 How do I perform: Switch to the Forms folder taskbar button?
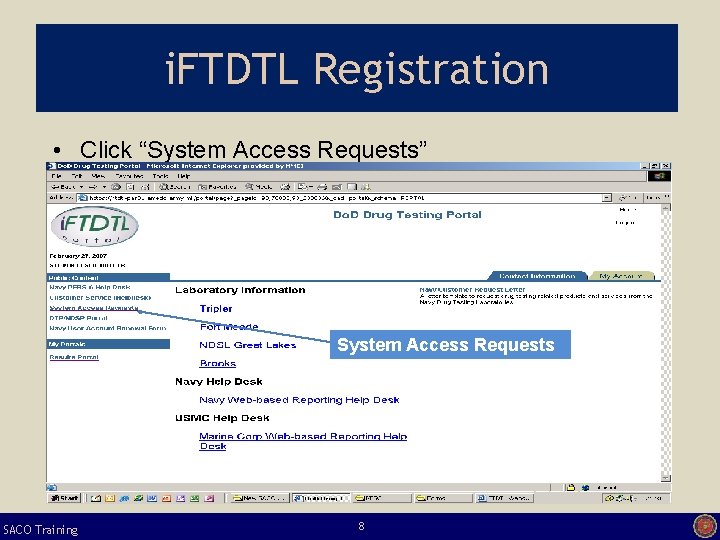(x=444, y=498)
